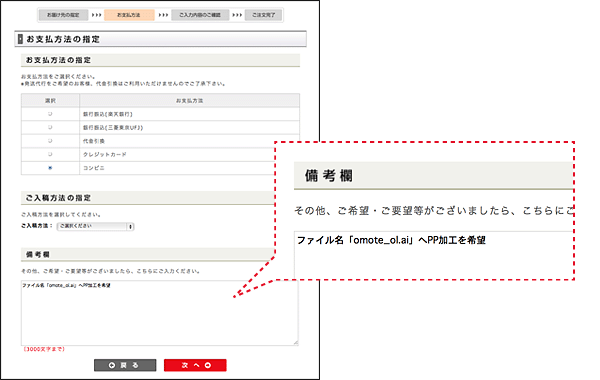Click the お届け先の指定 step tab

(x=63, y=15)
